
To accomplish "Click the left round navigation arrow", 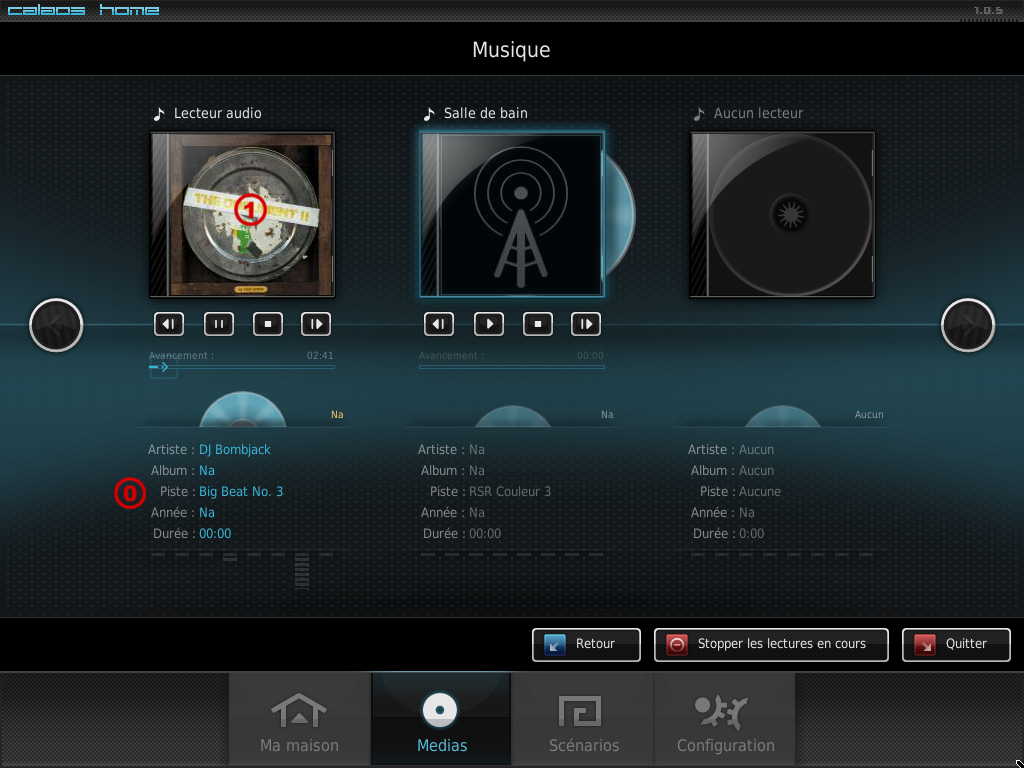I will coord(56,325).
